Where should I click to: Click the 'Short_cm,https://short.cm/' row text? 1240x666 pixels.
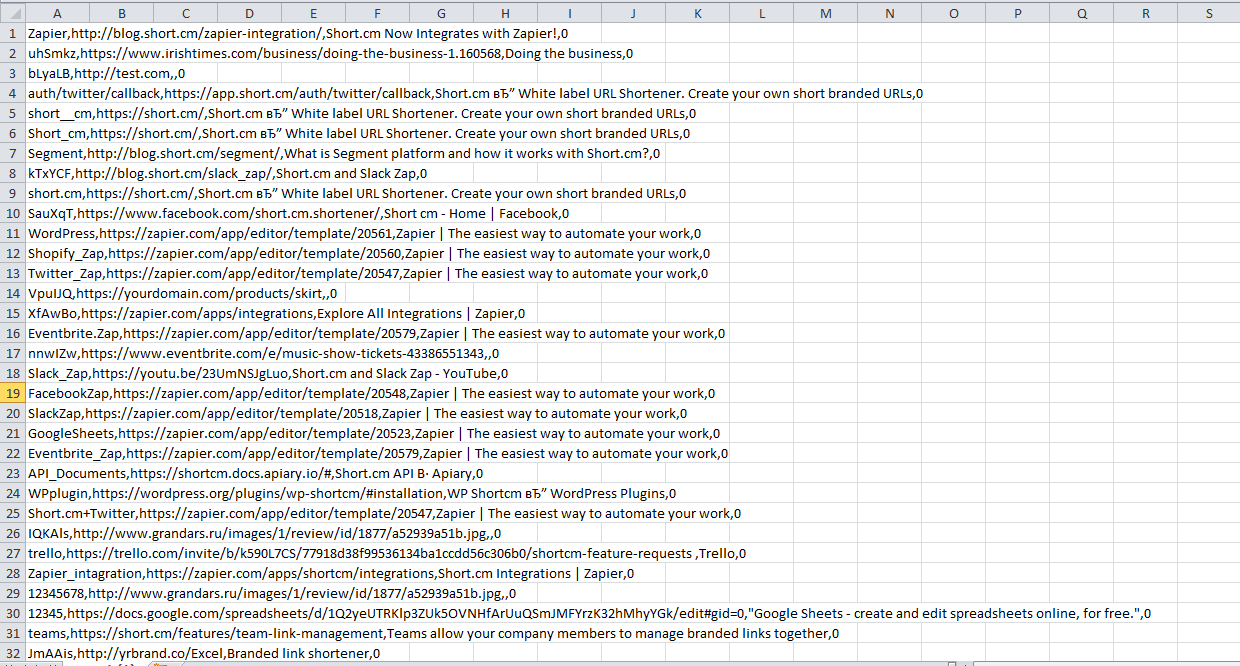[x=358, y=133]
